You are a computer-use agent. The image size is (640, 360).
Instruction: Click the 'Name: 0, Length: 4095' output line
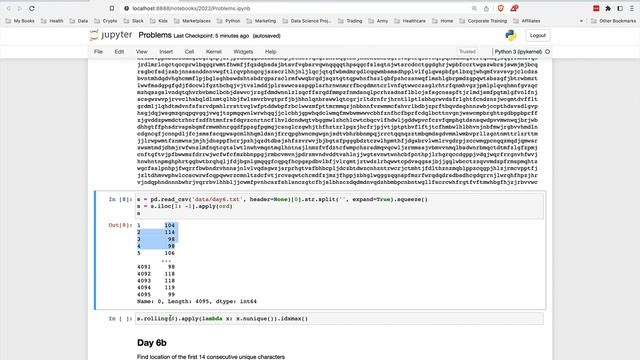point(197,301)
